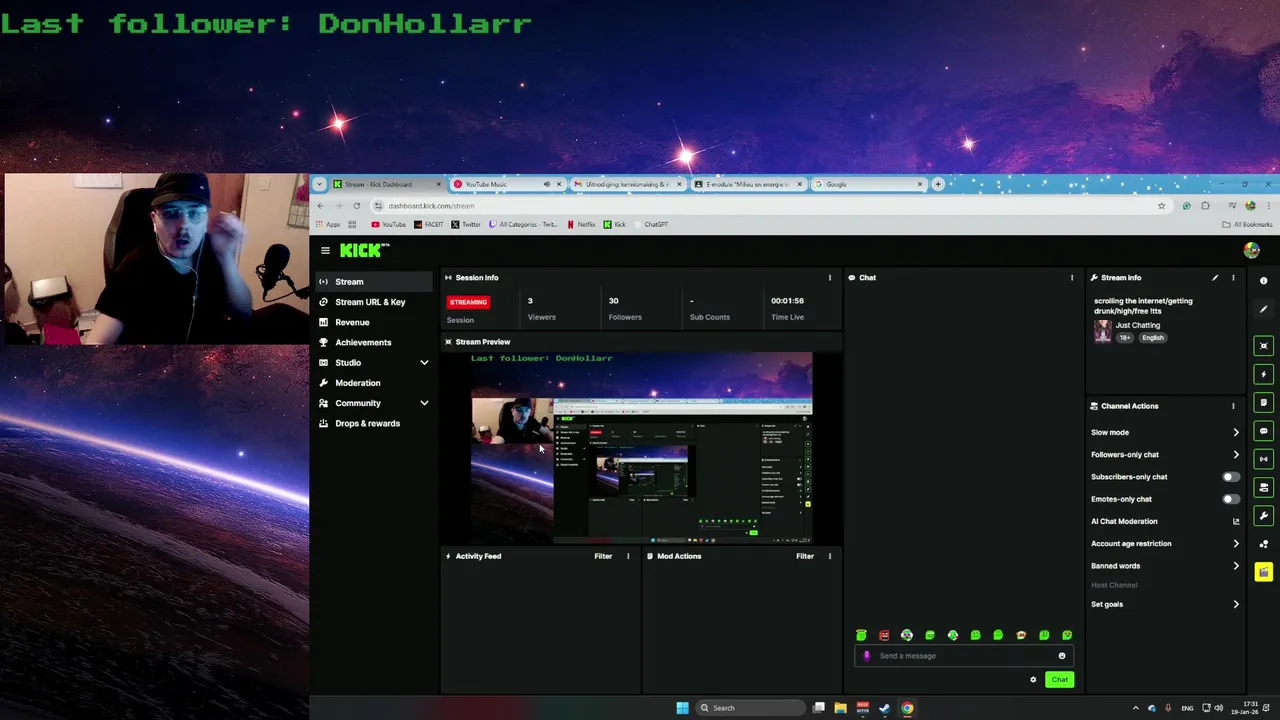Click the note document icon in right rail
This screenshot has height=720, width=1280.
click(1264, 402)
